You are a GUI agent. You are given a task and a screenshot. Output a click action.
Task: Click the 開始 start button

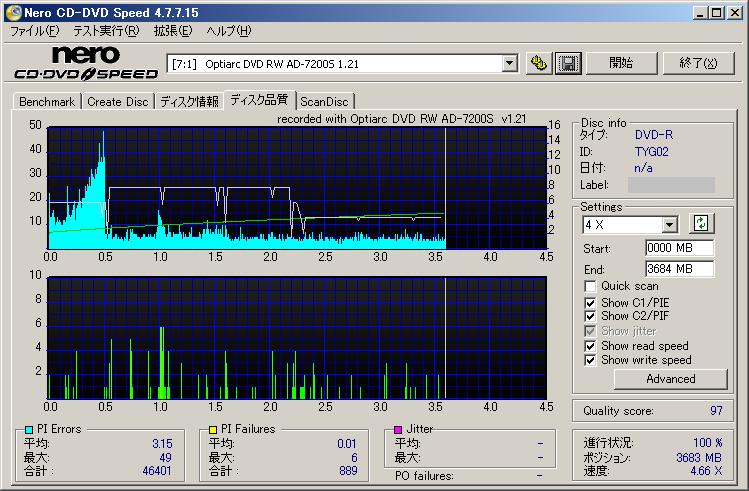coord(621,63)
